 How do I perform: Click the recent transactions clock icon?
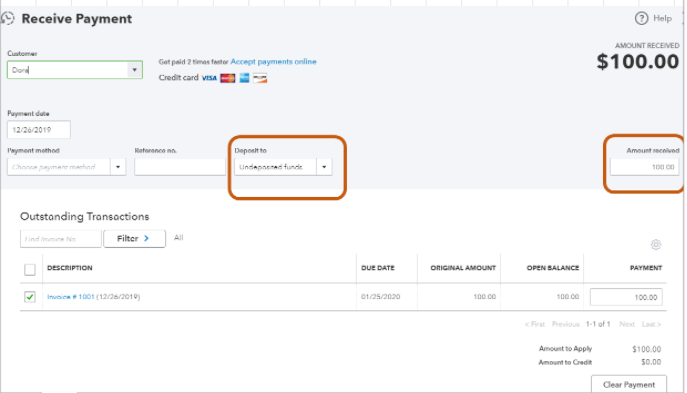(7, 18)
